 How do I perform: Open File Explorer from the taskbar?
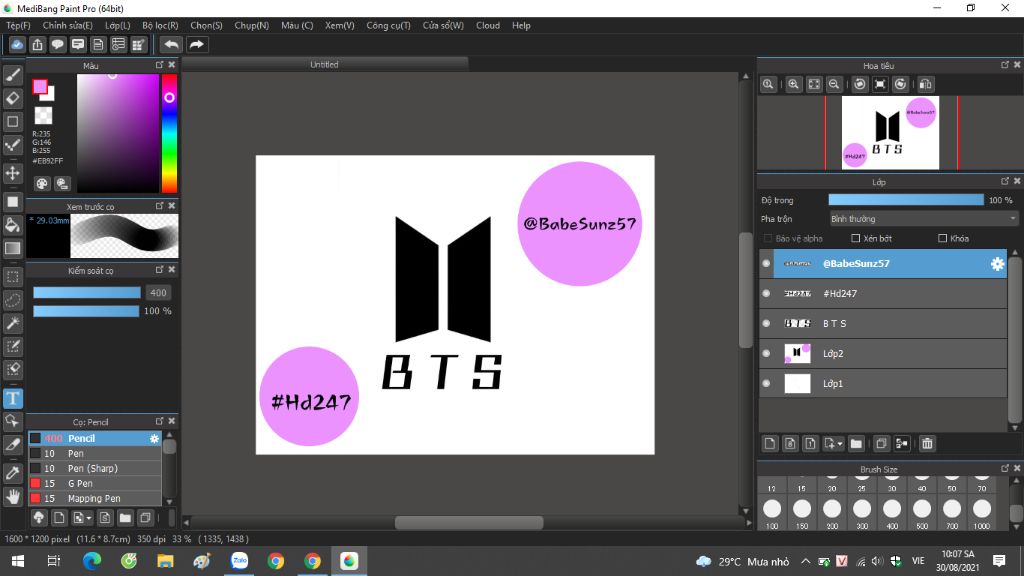[165, 561]
